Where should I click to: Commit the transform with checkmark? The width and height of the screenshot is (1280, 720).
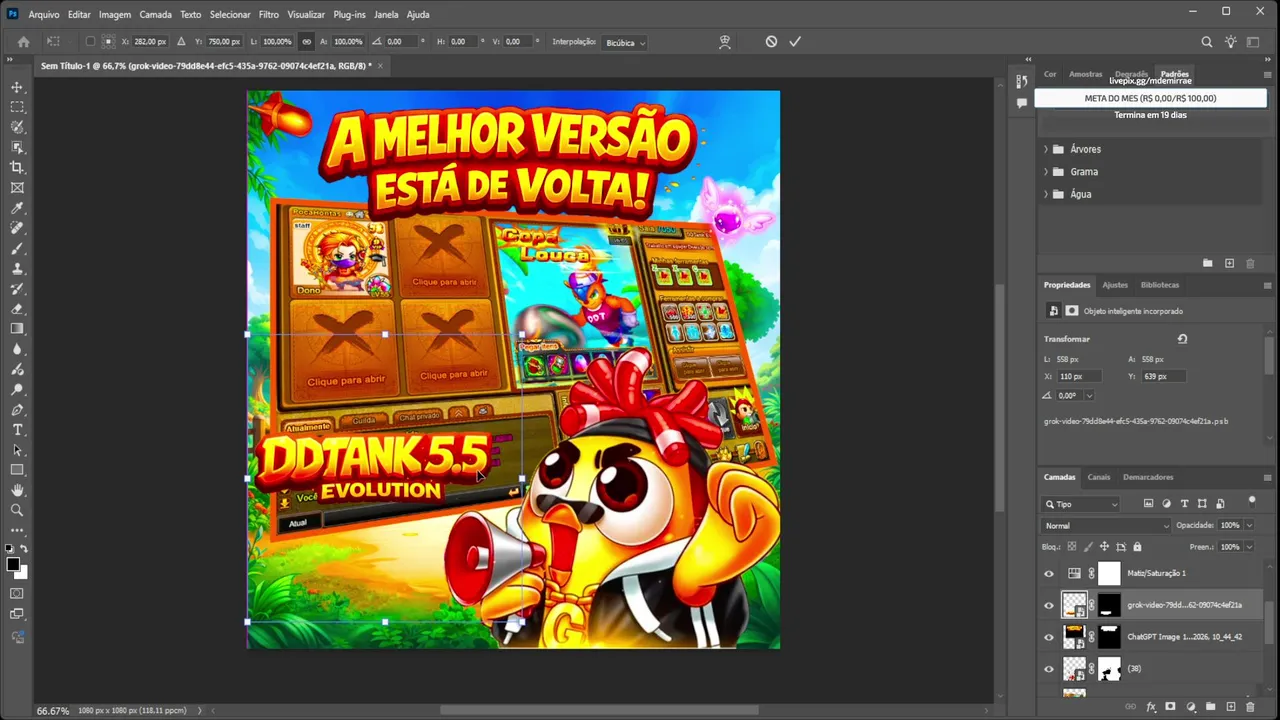pyautogui.click(x=795, y=42)
